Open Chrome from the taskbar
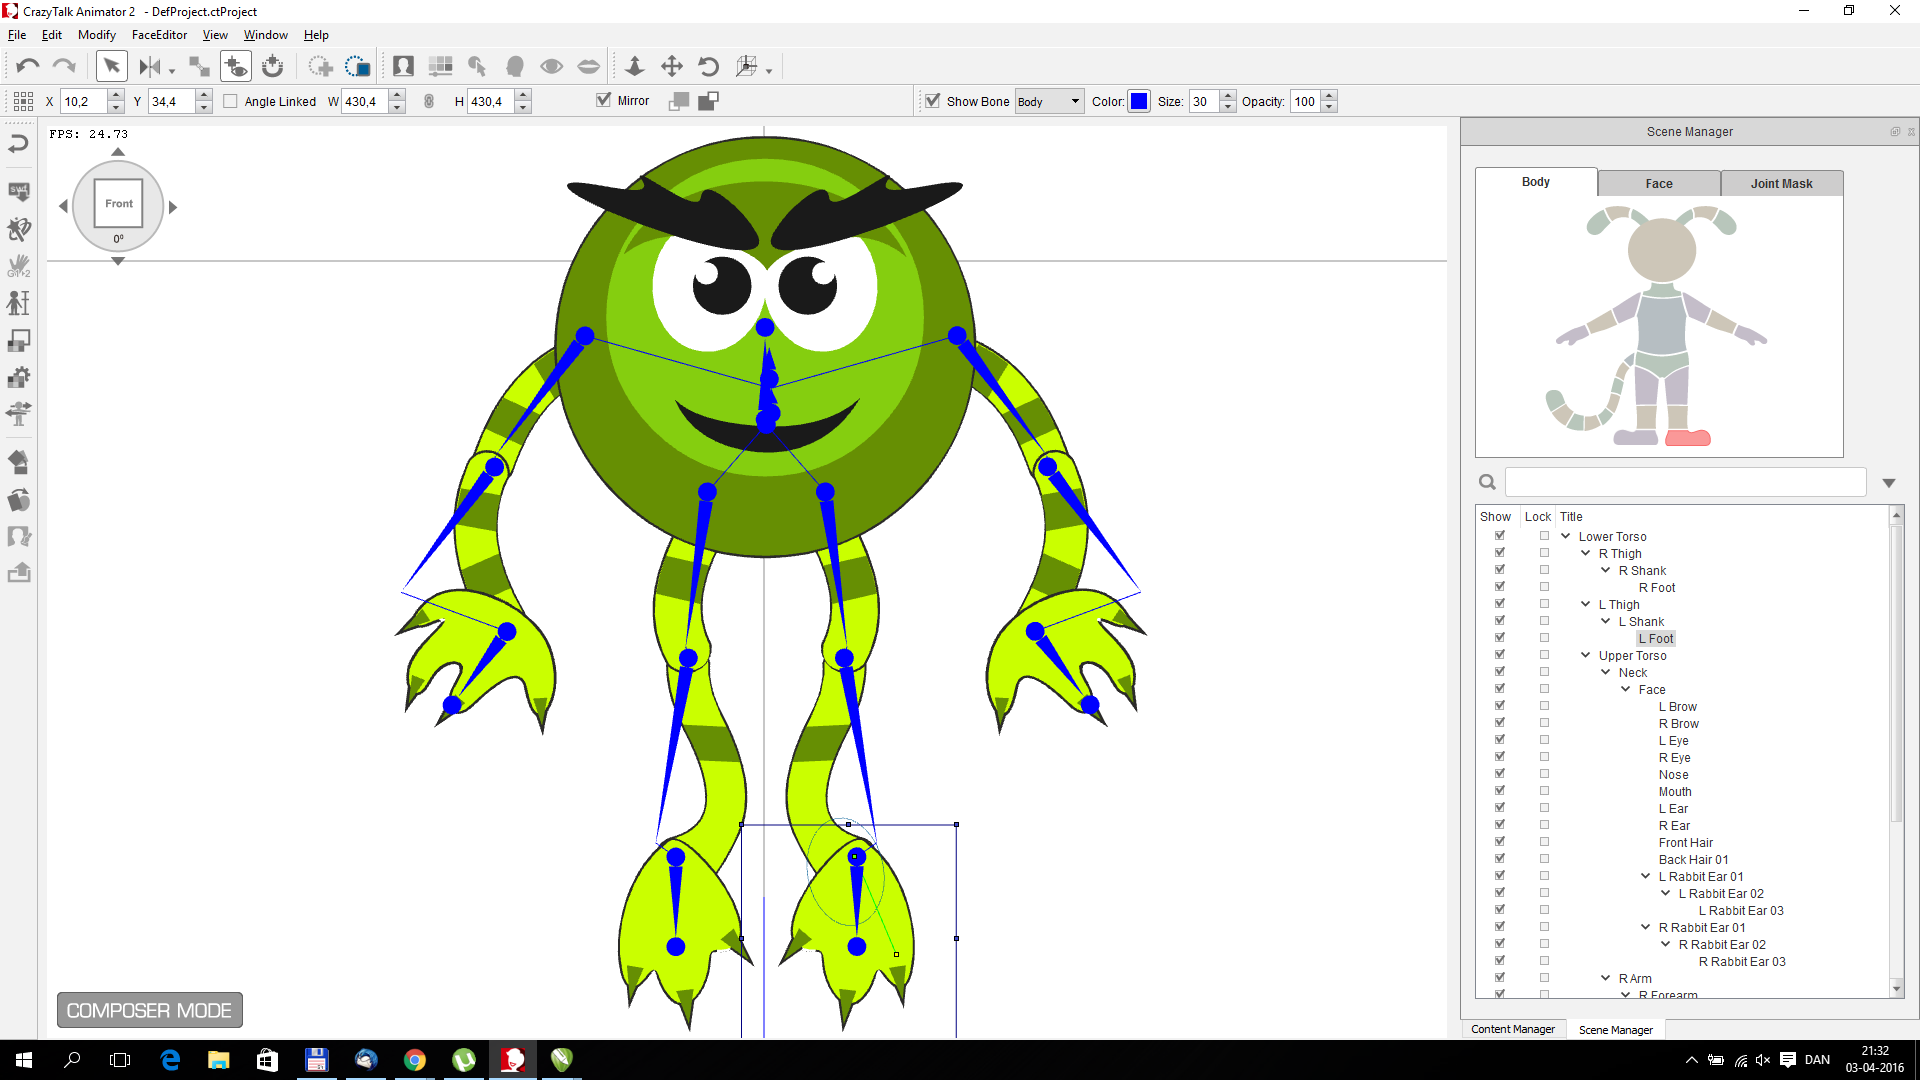Screen dimensions: 1920x1080 tap(414, 1060)
